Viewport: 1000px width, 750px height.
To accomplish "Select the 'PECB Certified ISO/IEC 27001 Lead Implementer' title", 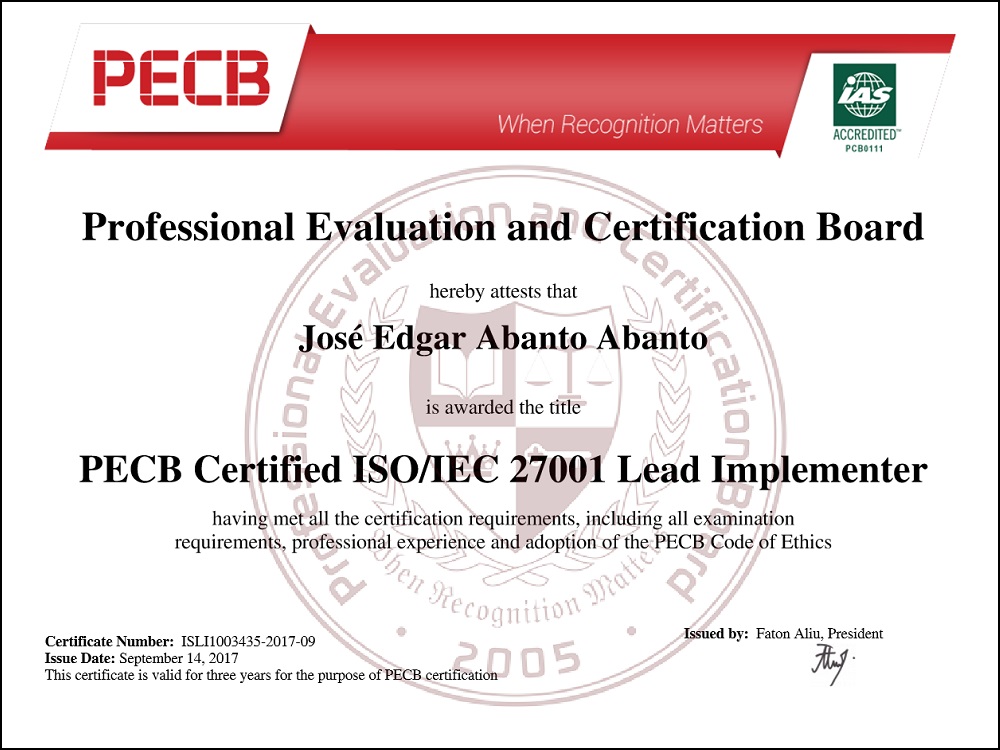I will [503, 470].
